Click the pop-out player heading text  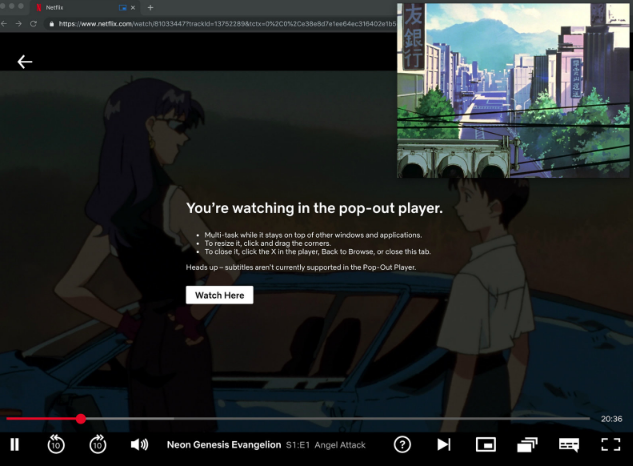(x=314, y=208)
